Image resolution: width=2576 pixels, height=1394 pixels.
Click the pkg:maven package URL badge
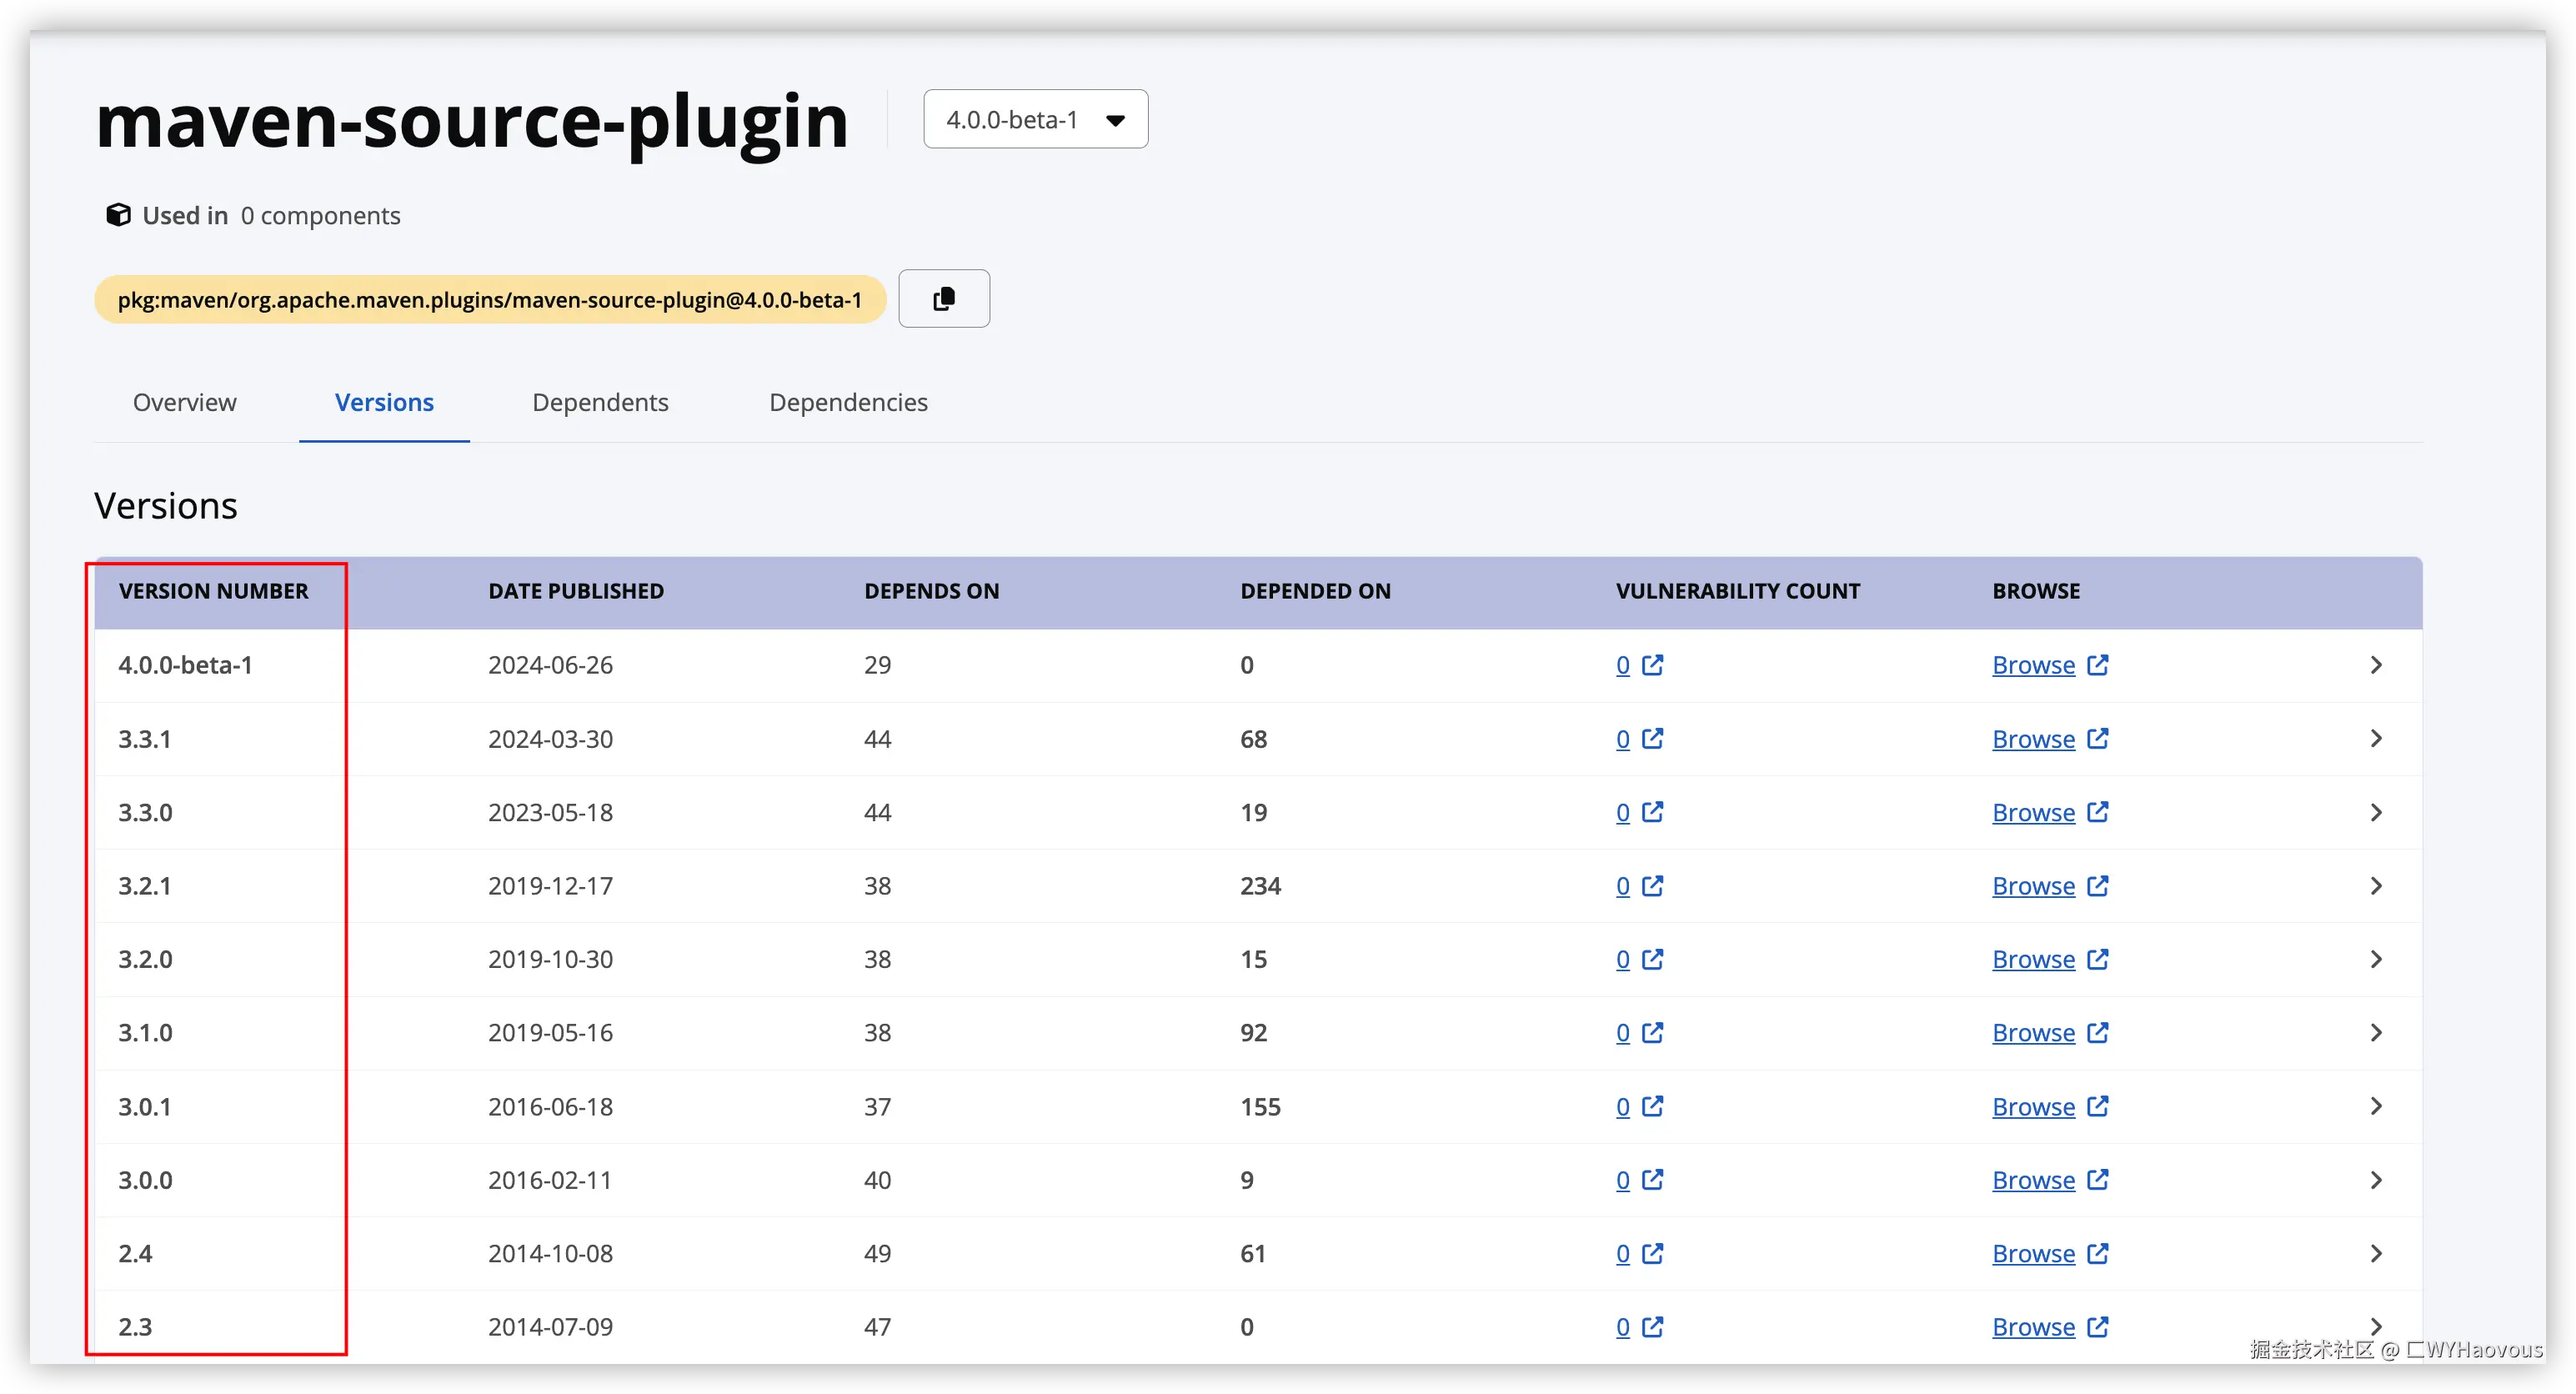click(489, 300)
